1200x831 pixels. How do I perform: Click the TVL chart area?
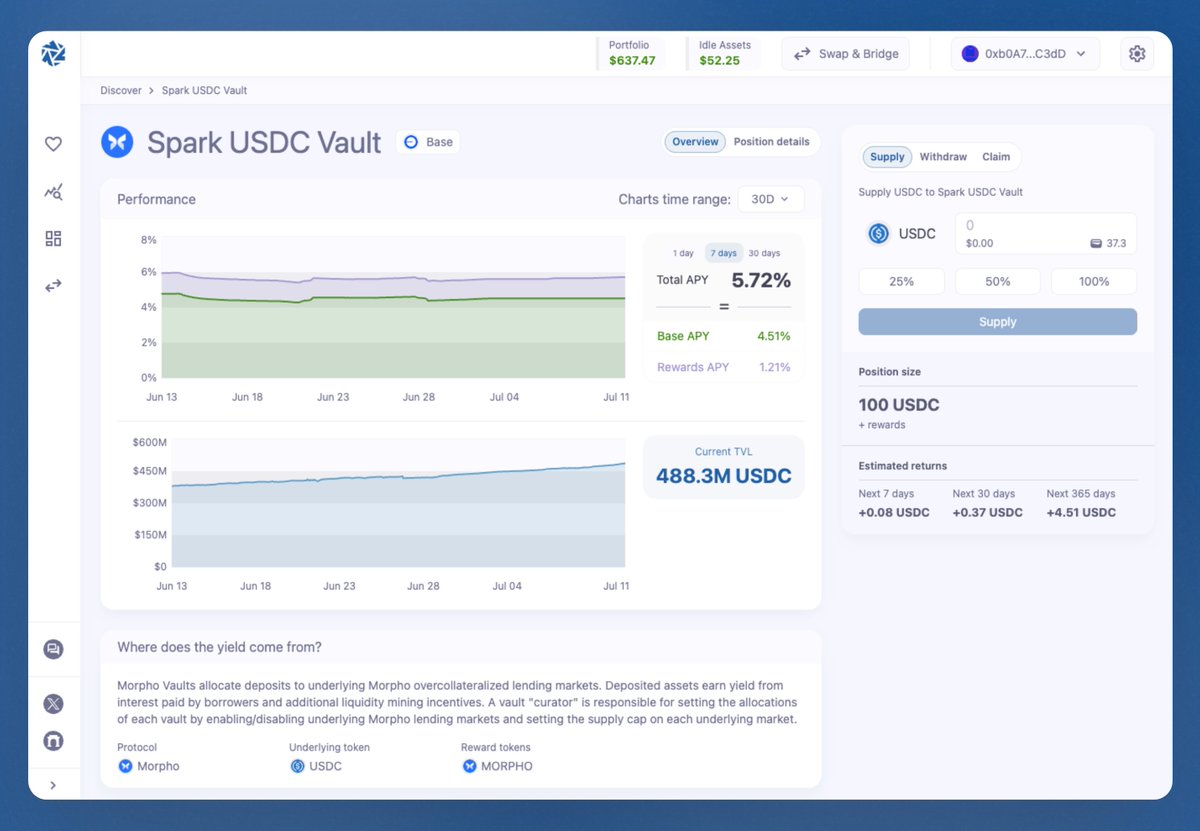point(398,503)
